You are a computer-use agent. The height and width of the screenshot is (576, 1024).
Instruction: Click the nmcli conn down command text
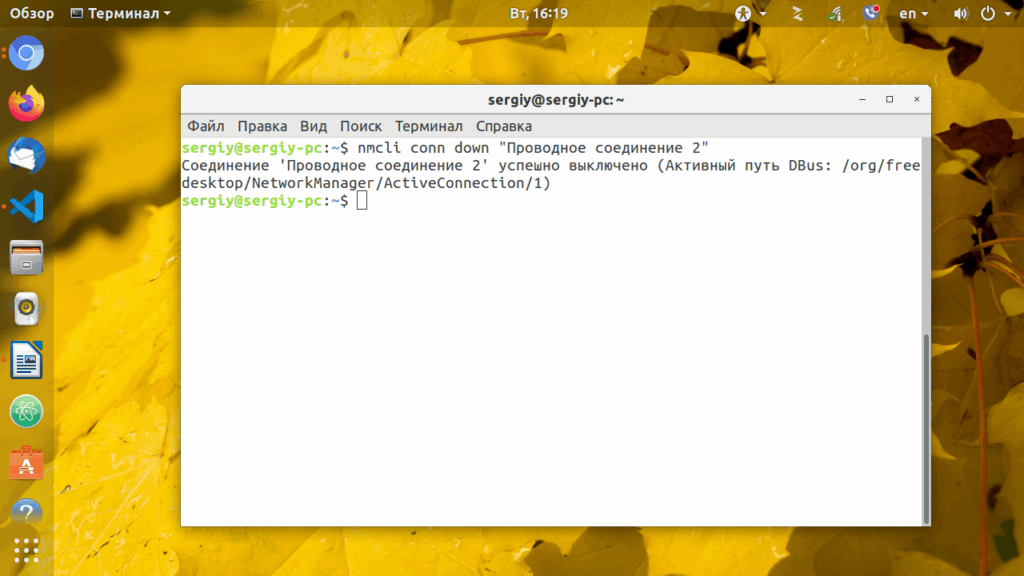(x=532, y=148)
